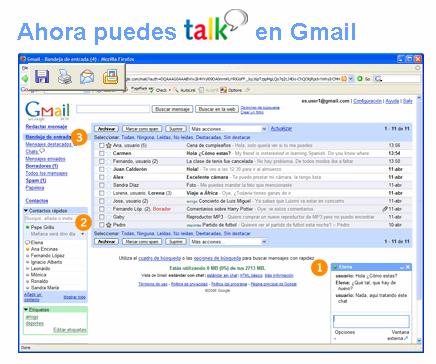Open the Redactar mensaje link
The width and height of the screenshot is (436, 364).
click(x=46, y=127)
